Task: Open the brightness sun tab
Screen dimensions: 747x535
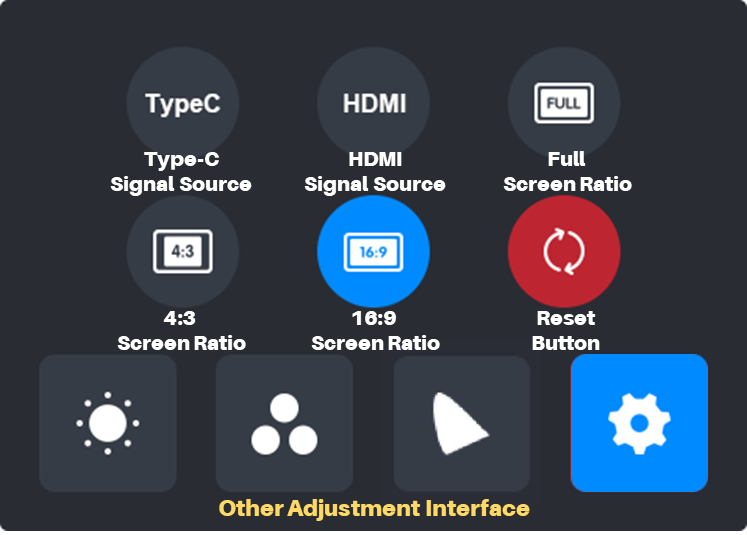Action: point(108,423)
